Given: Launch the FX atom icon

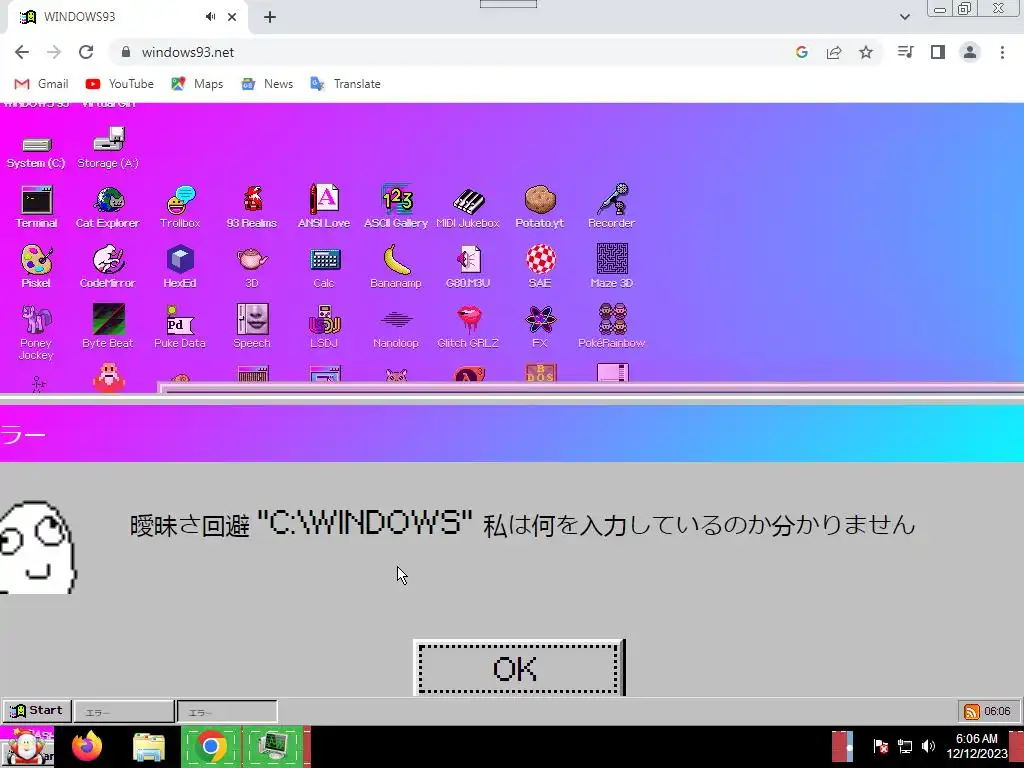Looking at the screenshot, I should [540, 326].
